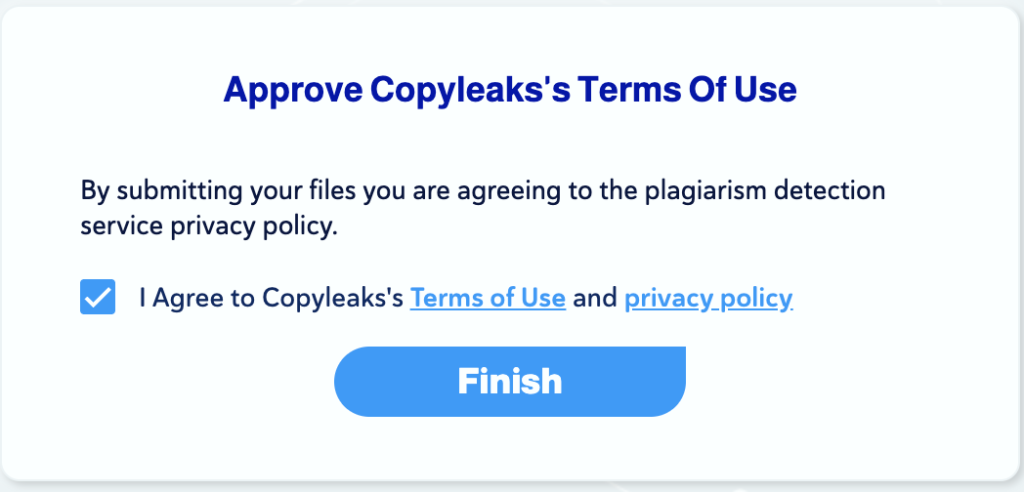Click the word "and" between the links

595,298
